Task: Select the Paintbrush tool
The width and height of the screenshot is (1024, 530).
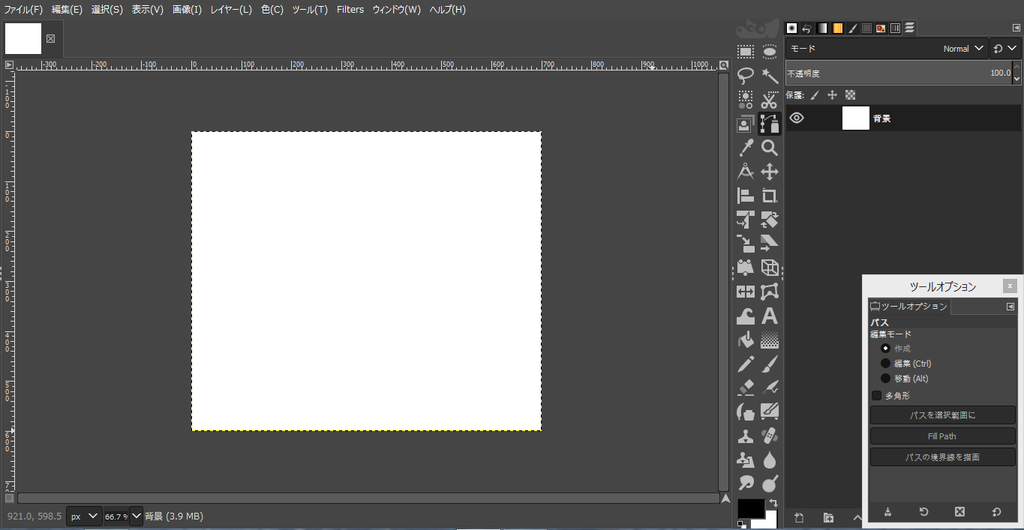Action: tap(770, 364)
